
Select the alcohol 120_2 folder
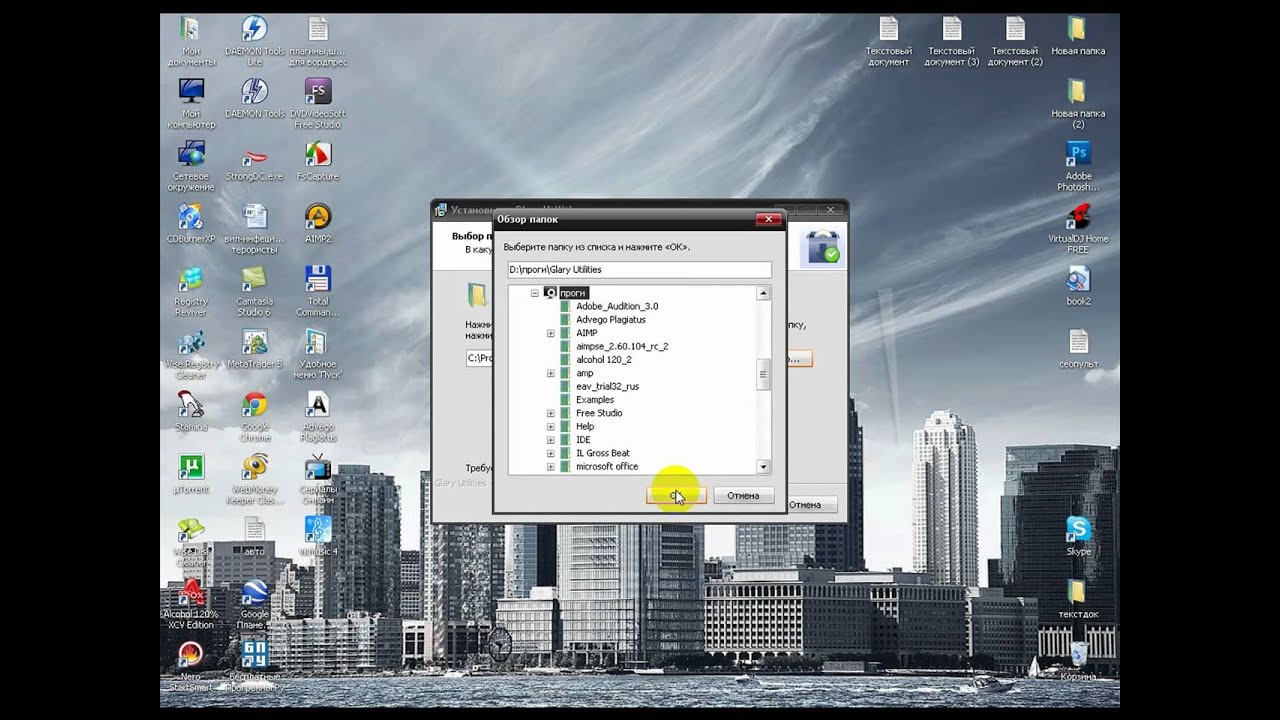pos(604,360)
